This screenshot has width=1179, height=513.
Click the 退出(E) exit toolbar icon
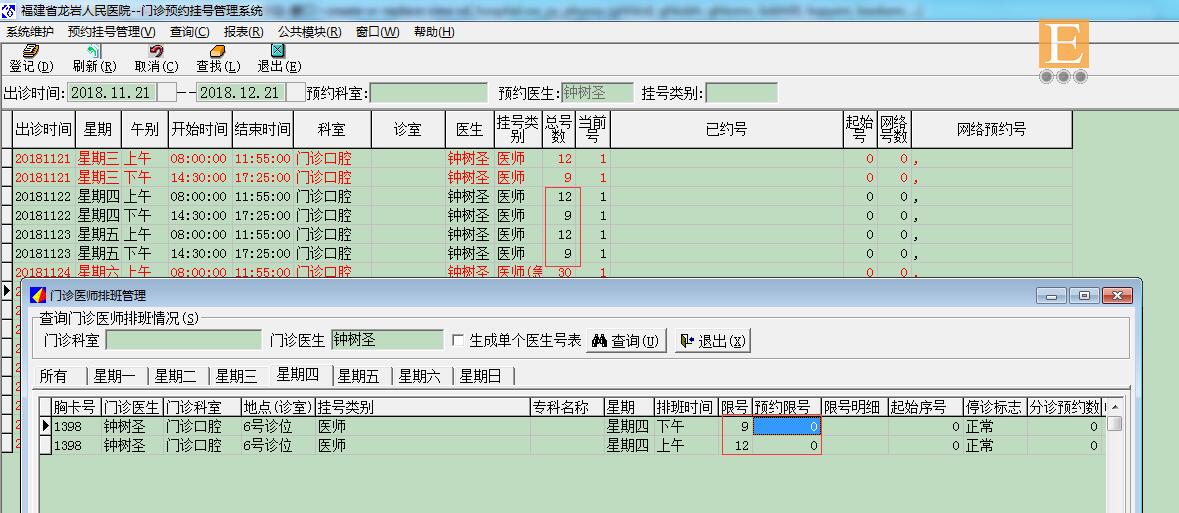pos(277,51)
